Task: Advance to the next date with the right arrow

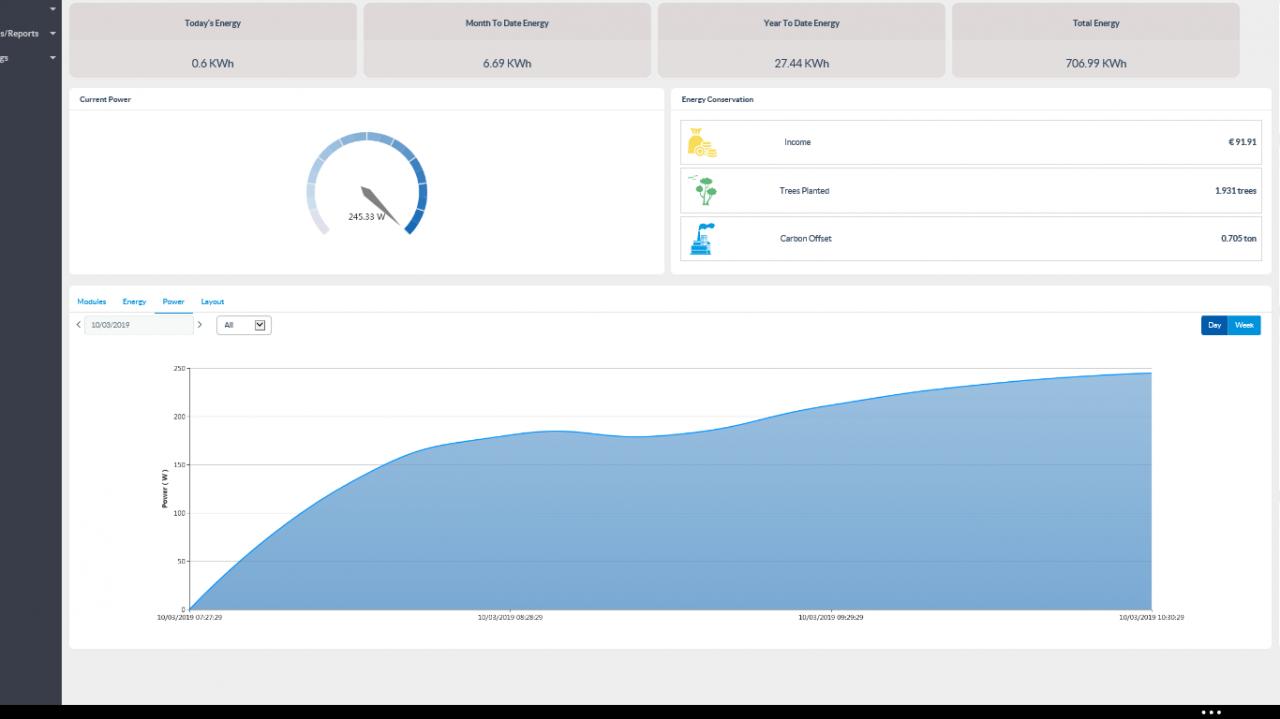Action: click(200, 325)
